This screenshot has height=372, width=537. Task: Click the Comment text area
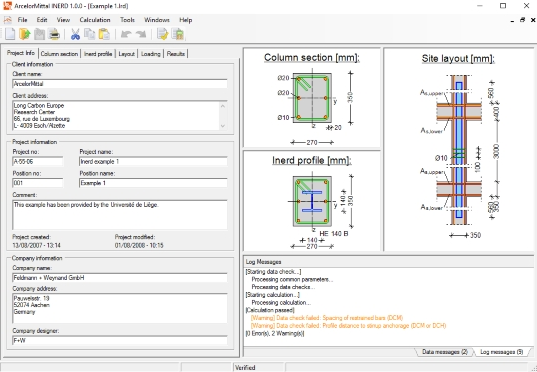(x=120, y=215)
